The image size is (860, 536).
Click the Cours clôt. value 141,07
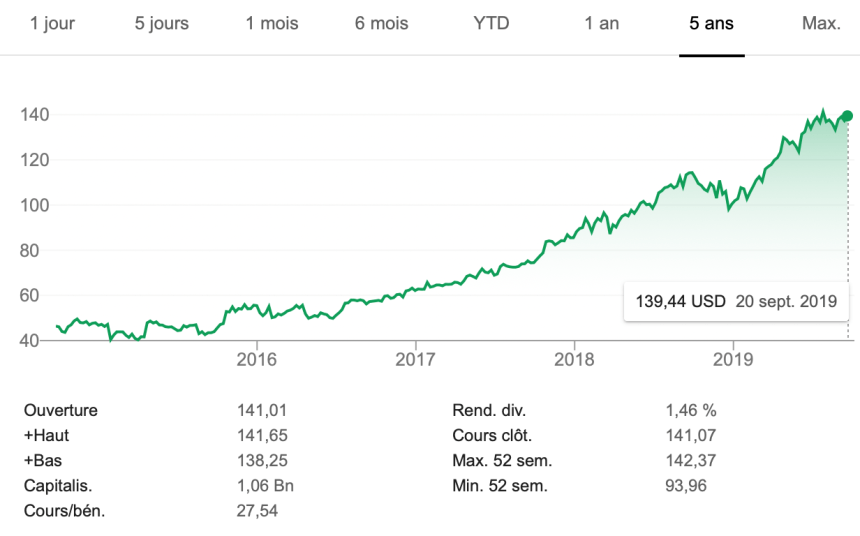click(x=691, y=435)
